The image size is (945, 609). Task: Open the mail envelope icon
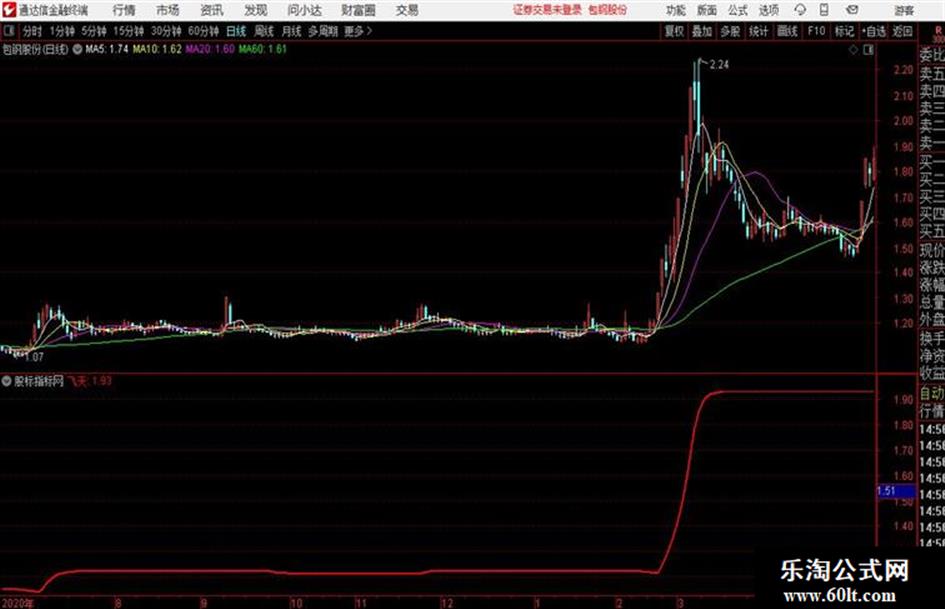click(x=852, y=10)
